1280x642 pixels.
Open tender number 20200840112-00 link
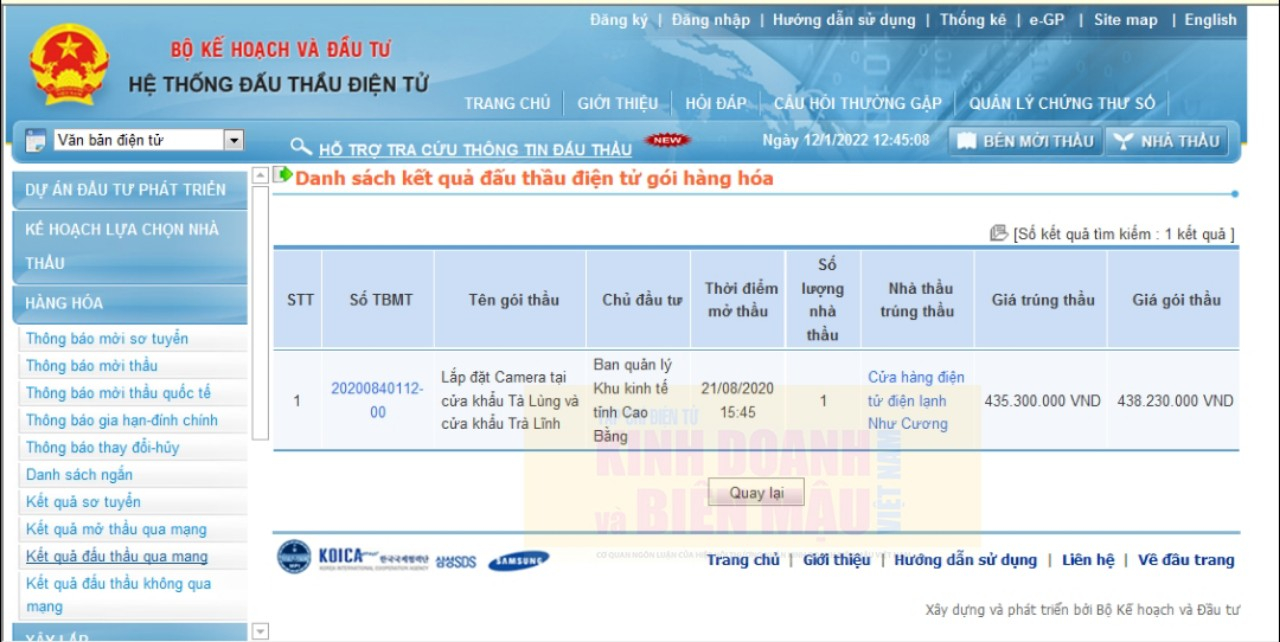(x=377, y=400)
